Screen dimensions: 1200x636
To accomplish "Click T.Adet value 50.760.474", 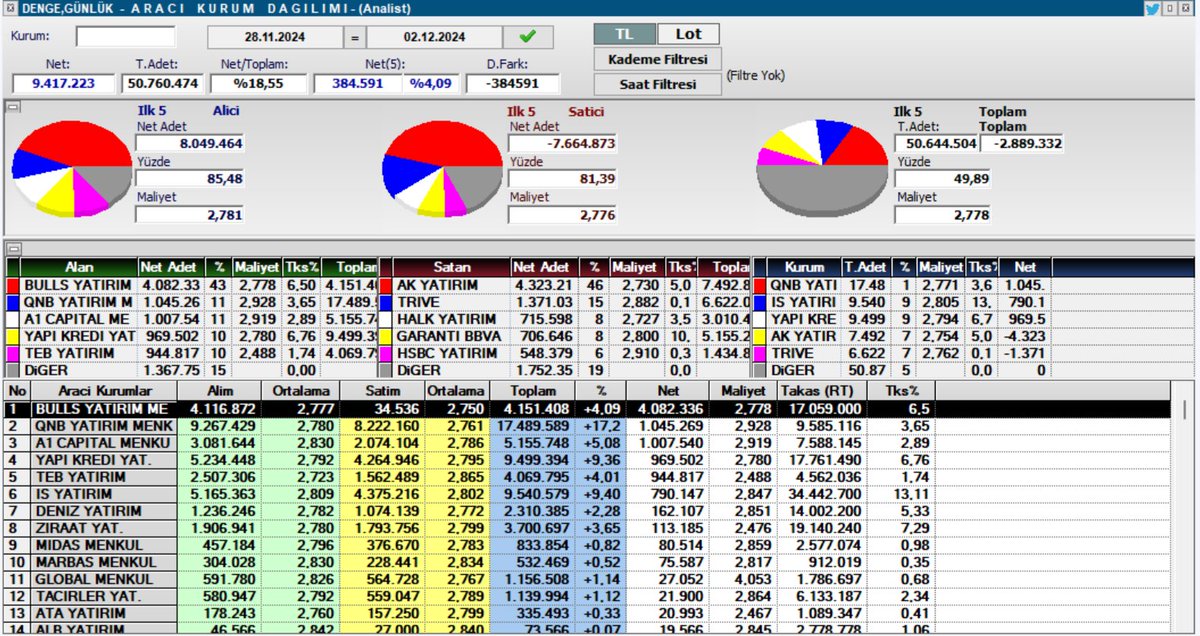I will (x=161, y=84).
